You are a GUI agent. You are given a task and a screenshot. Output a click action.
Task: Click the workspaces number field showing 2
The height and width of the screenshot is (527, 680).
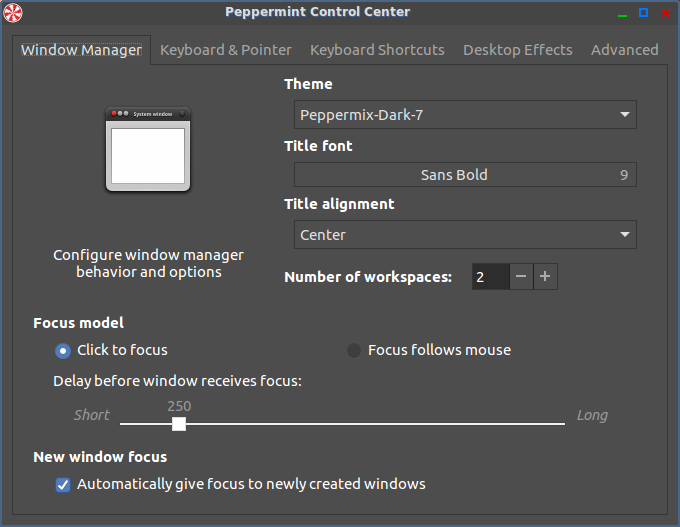[x=490, y=276]
